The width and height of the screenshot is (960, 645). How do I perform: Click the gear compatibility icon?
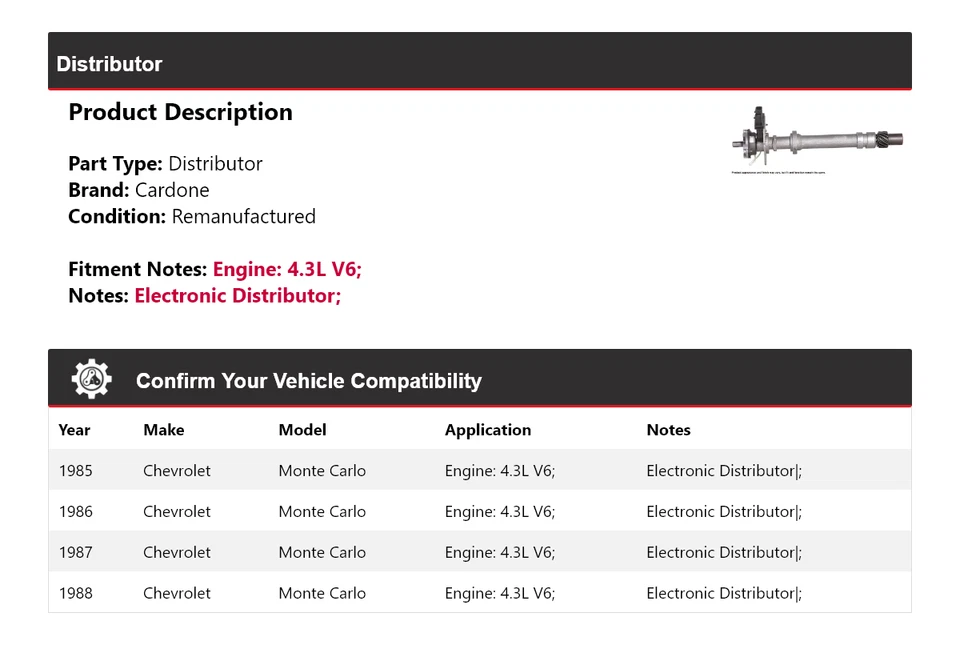[91, 380]
